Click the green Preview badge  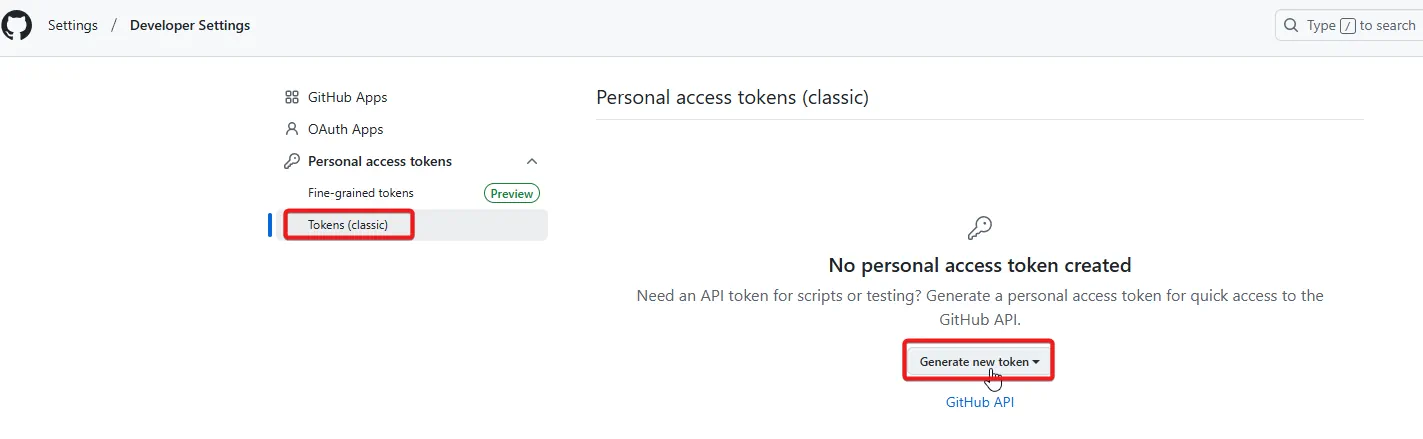click(x=512, y=194)
